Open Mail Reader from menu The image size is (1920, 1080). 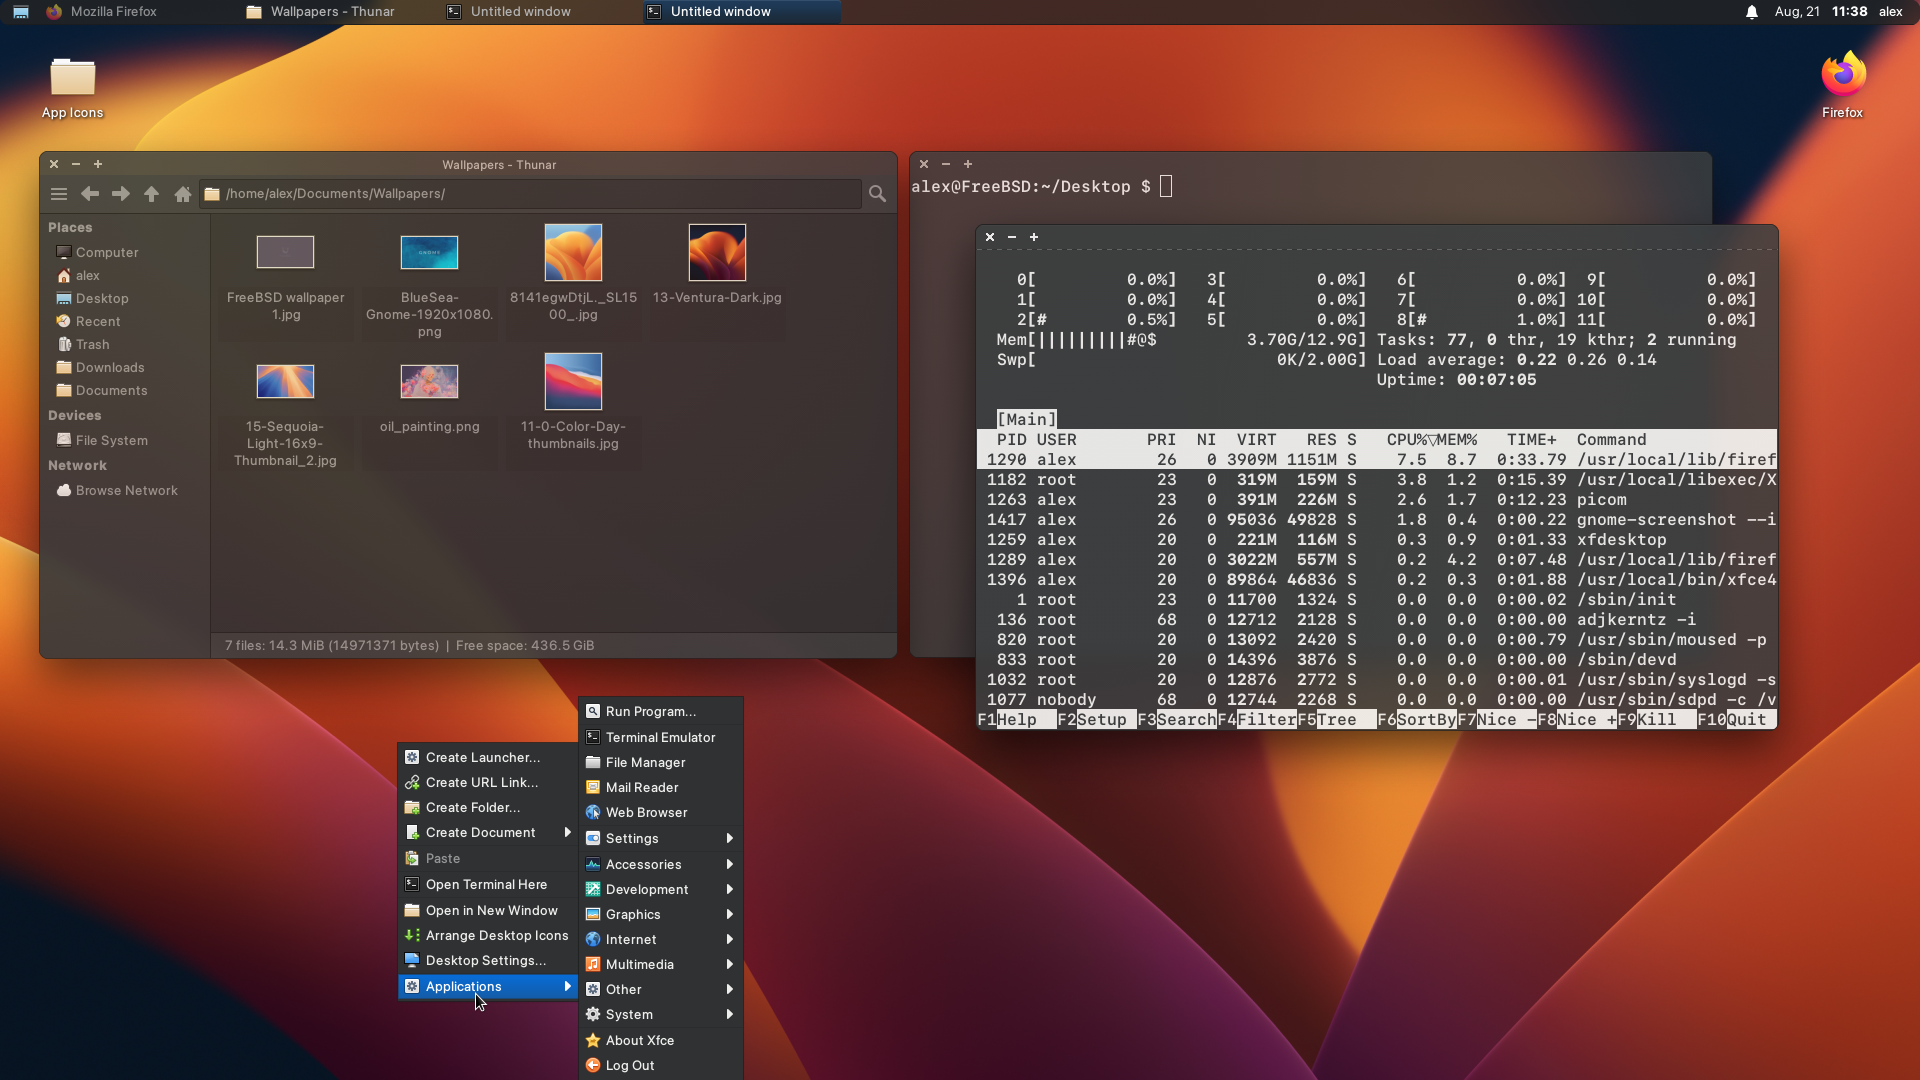(661, 788)
